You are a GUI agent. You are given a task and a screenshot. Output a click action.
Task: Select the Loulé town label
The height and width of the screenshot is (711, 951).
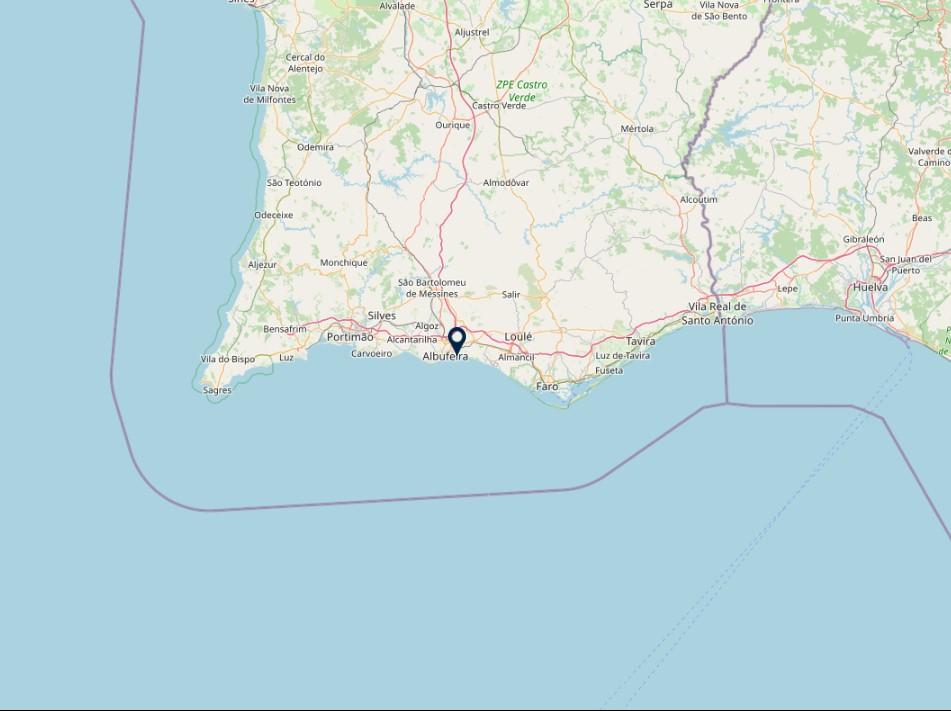[518, 337]
